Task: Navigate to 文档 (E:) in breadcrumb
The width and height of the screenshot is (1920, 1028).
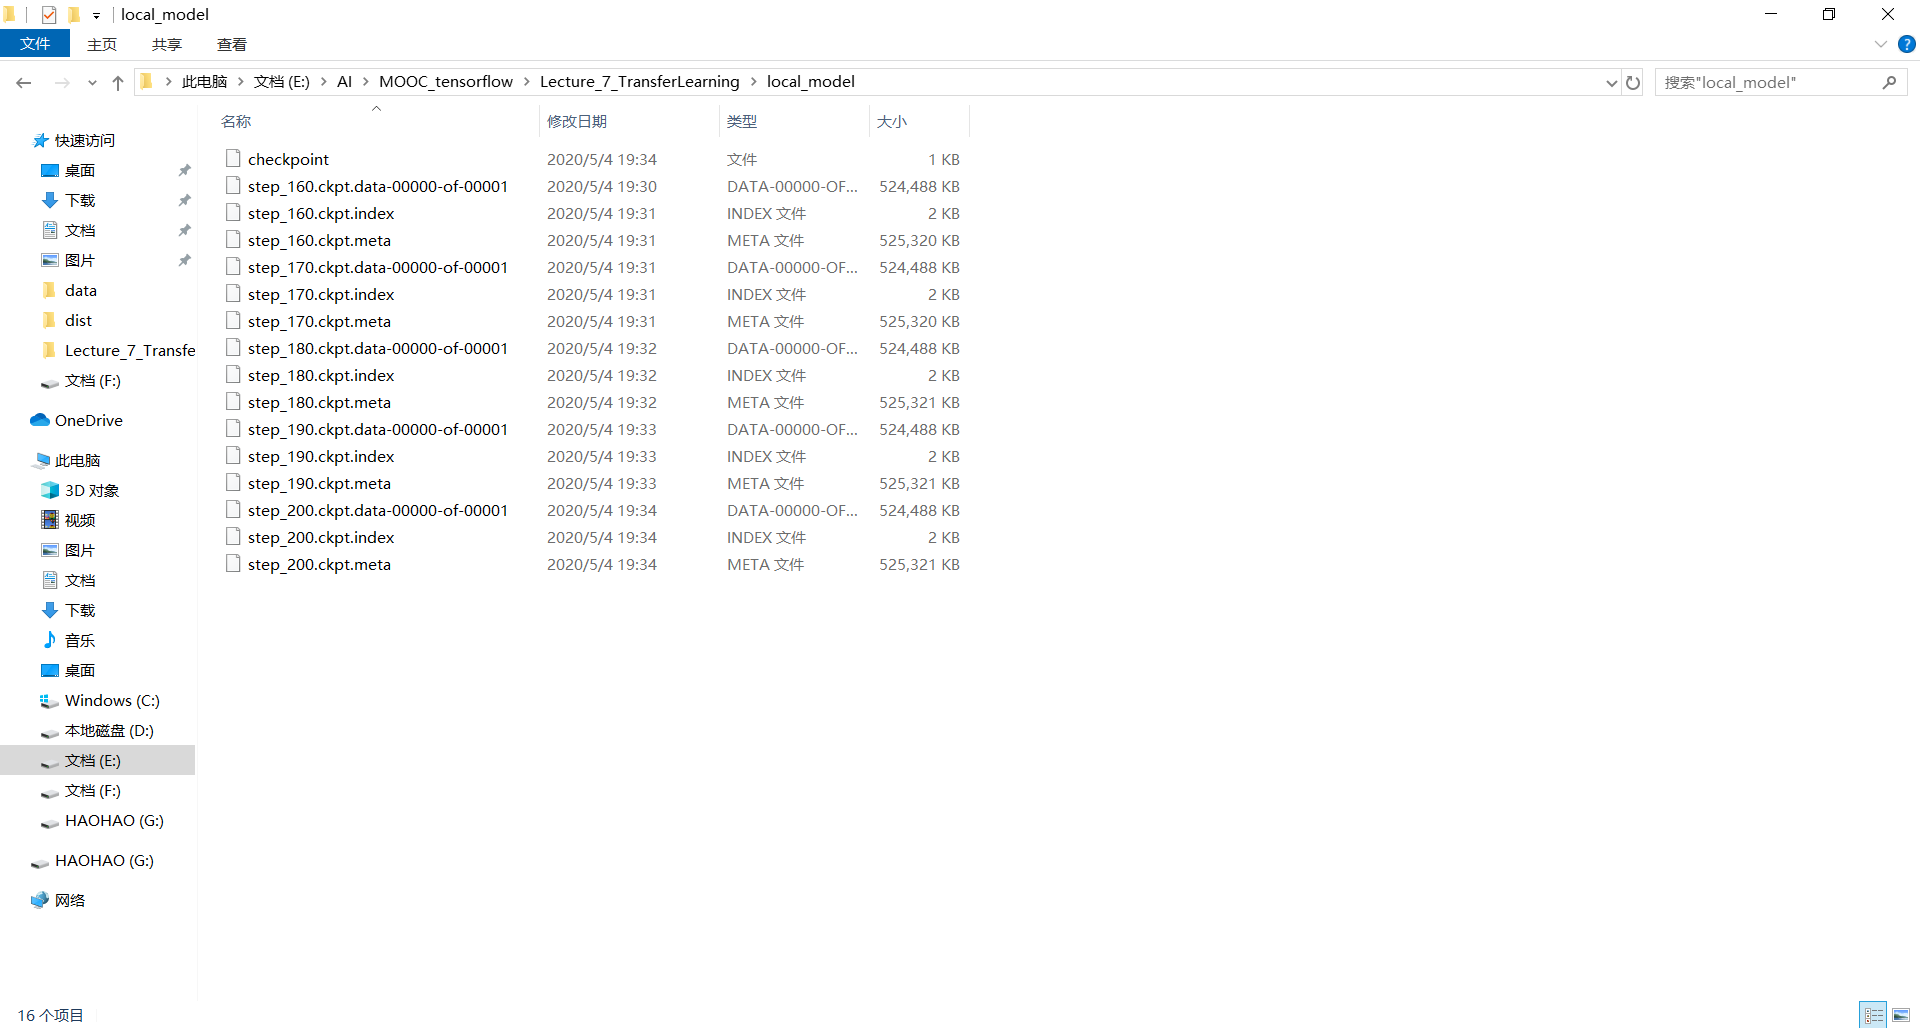Action: (x=282, y=82)
